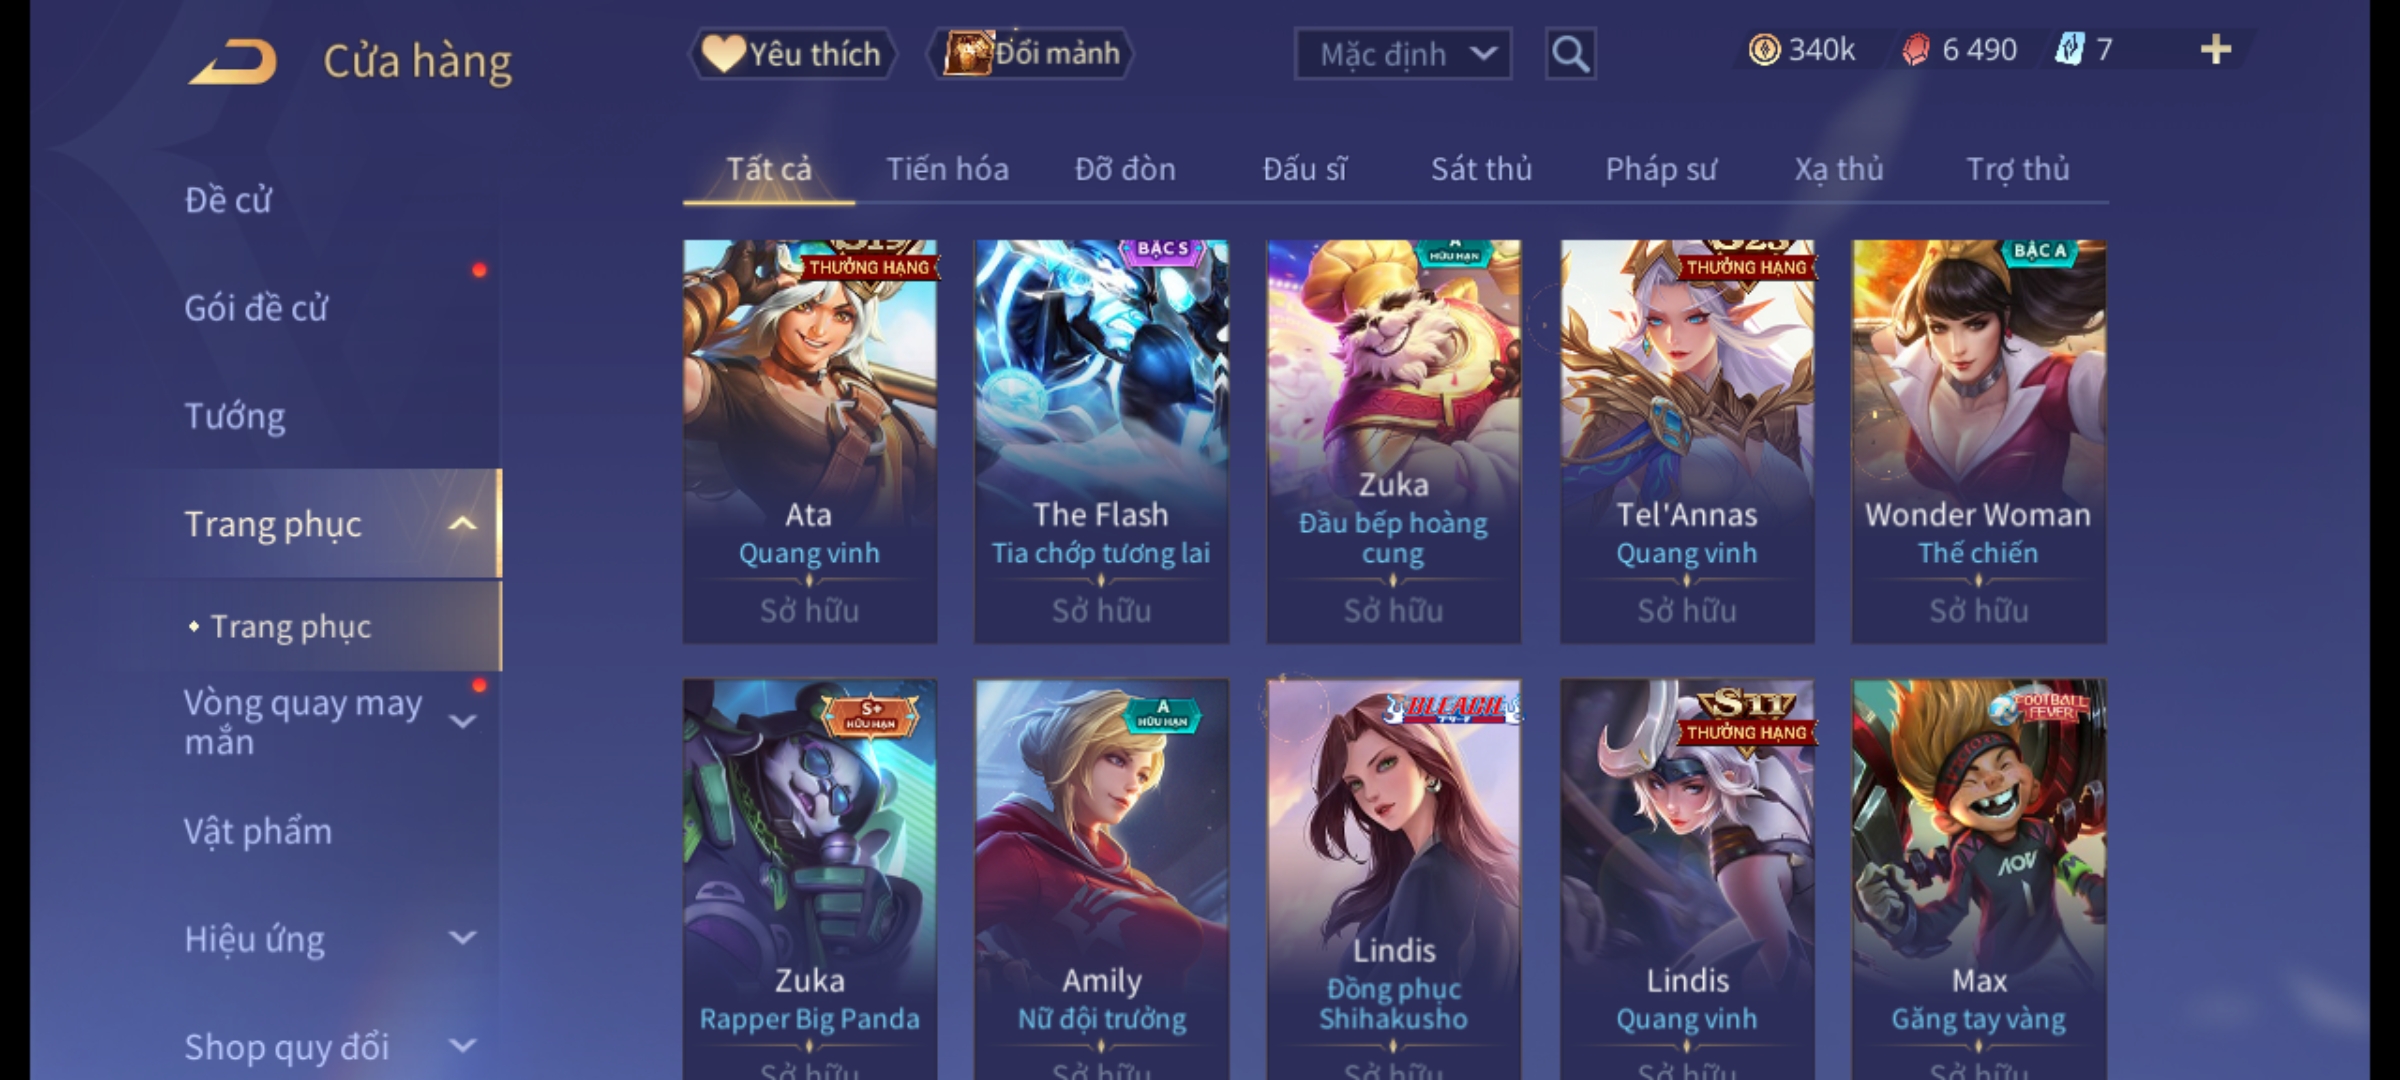Open the Mặc định sort dropdown
This screenshot has height=1080, width=2400.
(x=1402, y=54)
